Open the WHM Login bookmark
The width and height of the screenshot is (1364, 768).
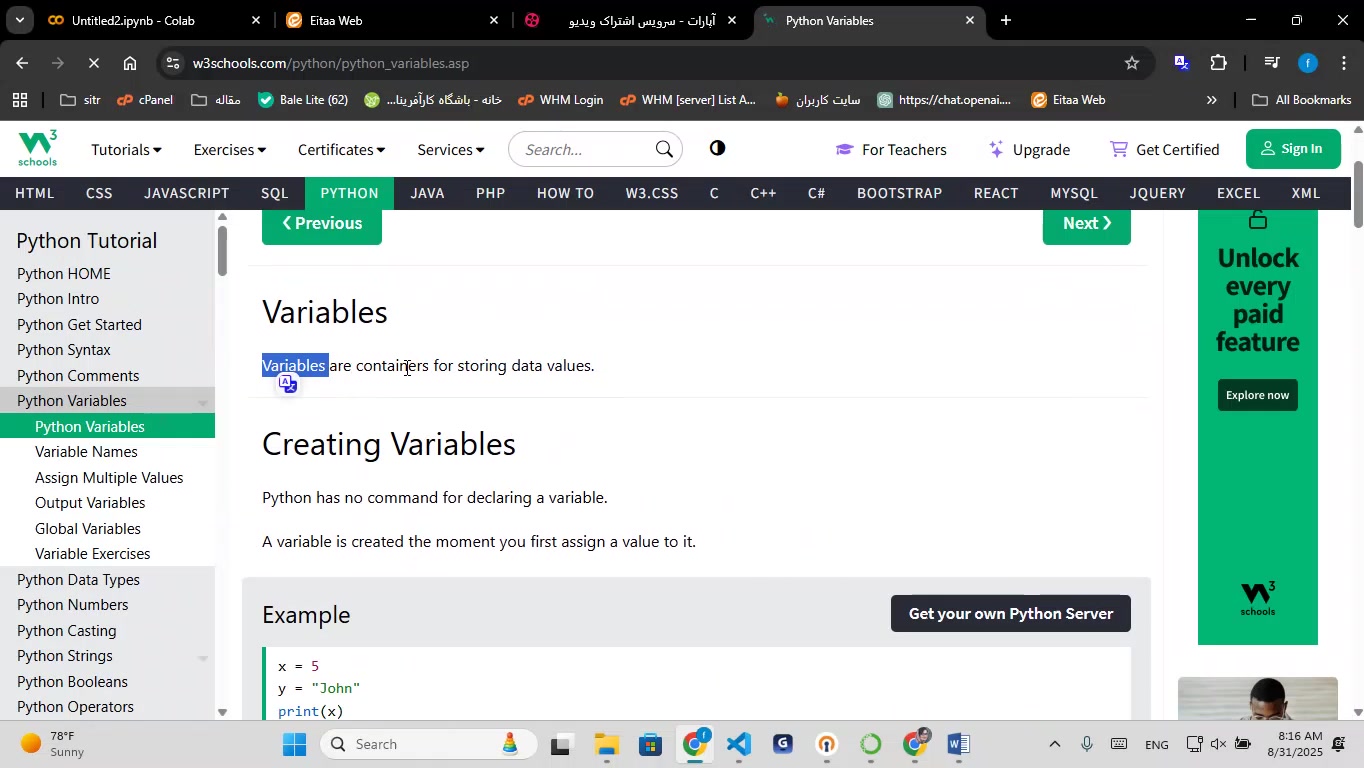tap(560, 100)
